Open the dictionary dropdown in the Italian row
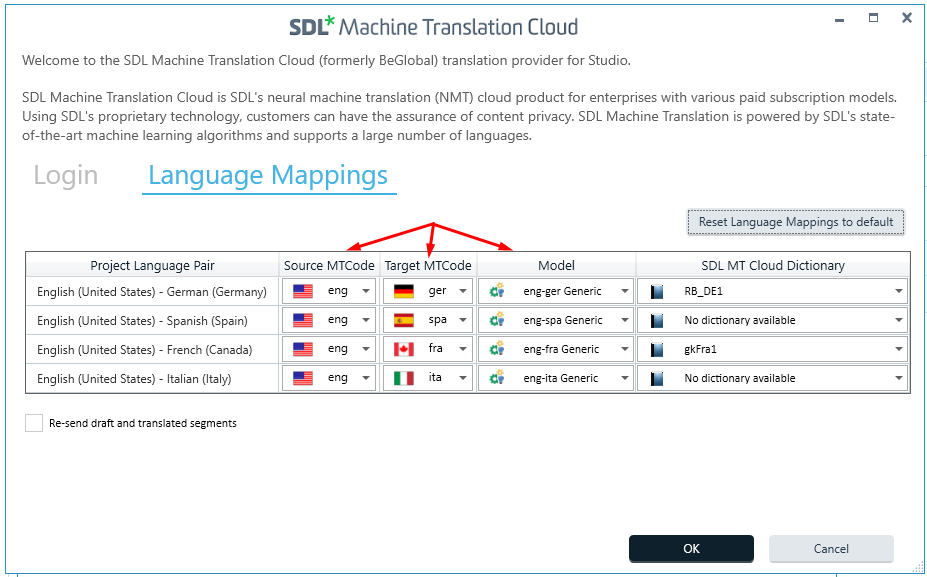This screenshot has height=577, width=927. pos(899,378)
